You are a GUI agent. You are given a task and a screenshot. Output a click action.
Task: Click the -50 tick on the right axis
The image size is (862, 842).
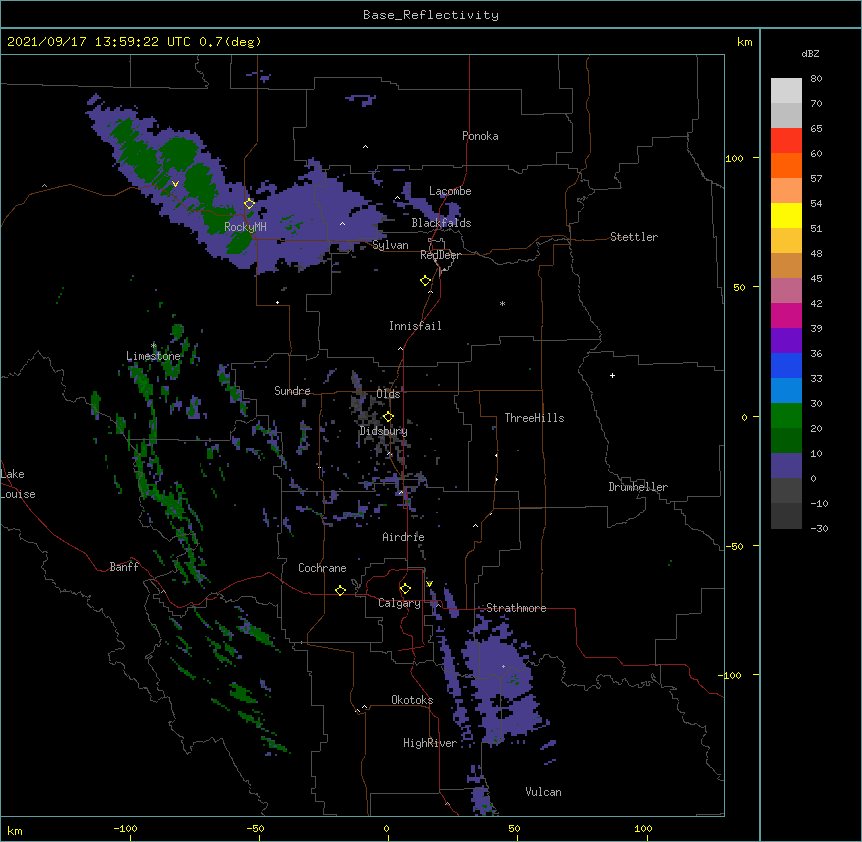pos(734,546)
